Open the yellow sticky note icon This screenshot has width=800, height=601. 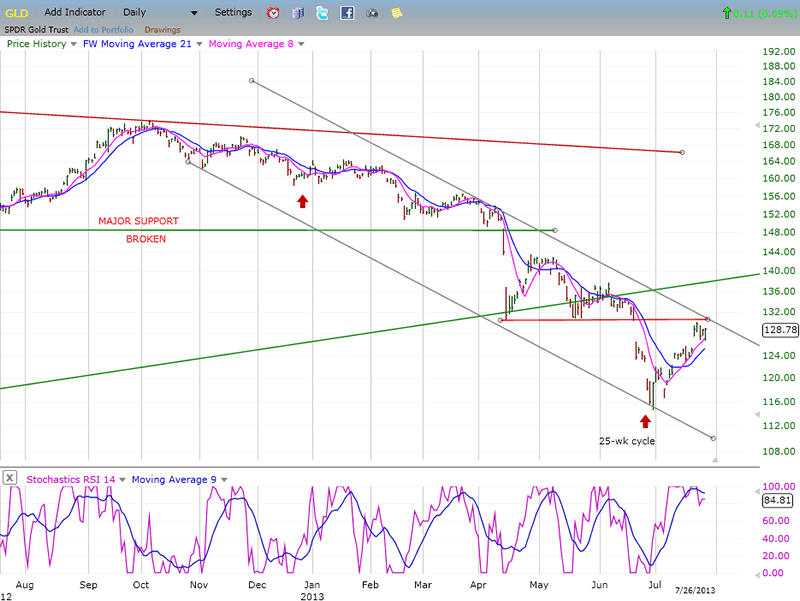pos(397,13)
